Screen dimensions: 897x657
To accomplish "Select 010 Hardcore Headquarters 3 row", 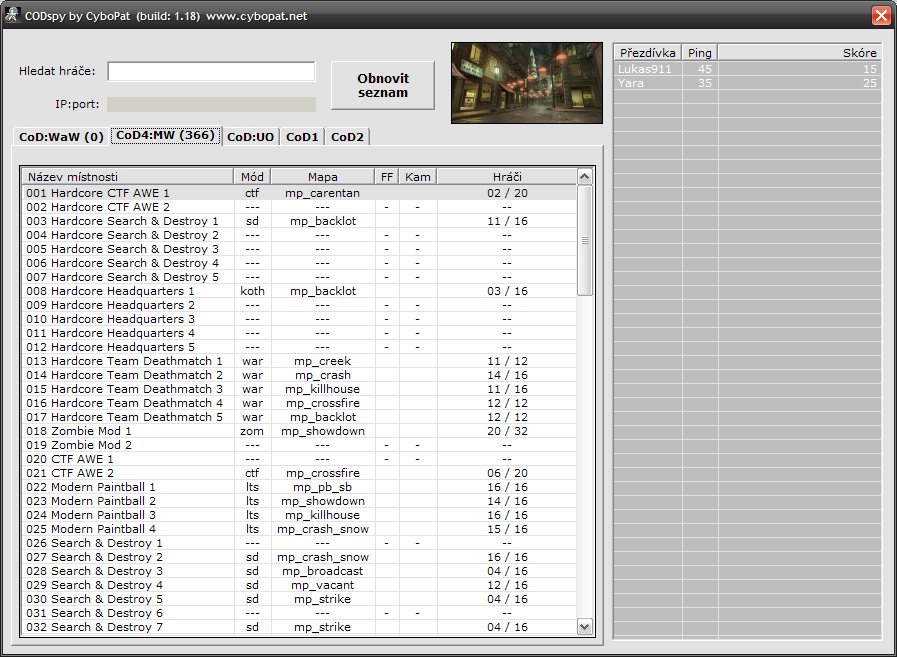I will pos(299,319).
